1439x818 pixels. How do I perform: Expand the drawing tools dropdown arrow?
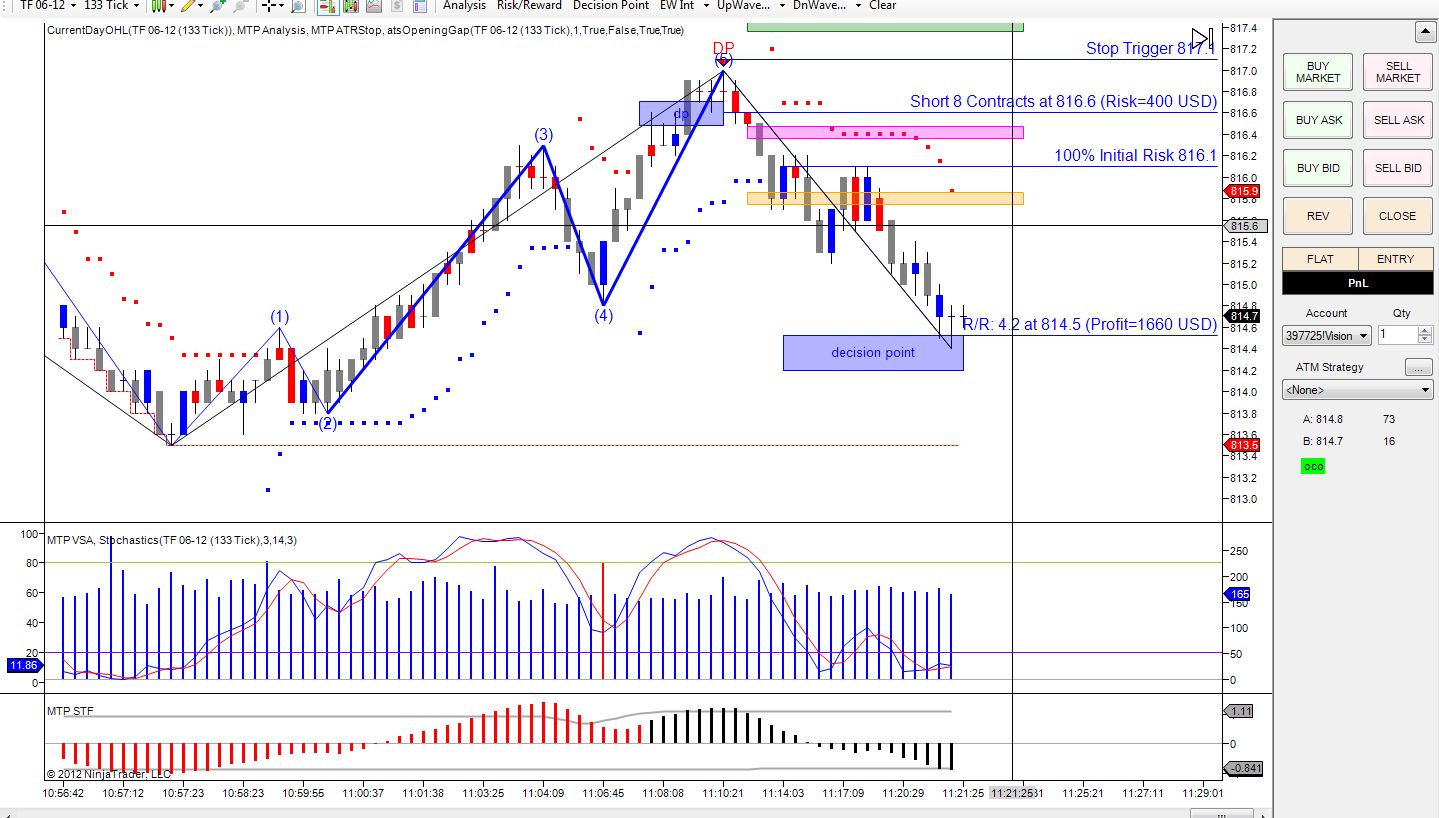pos(200,5)
